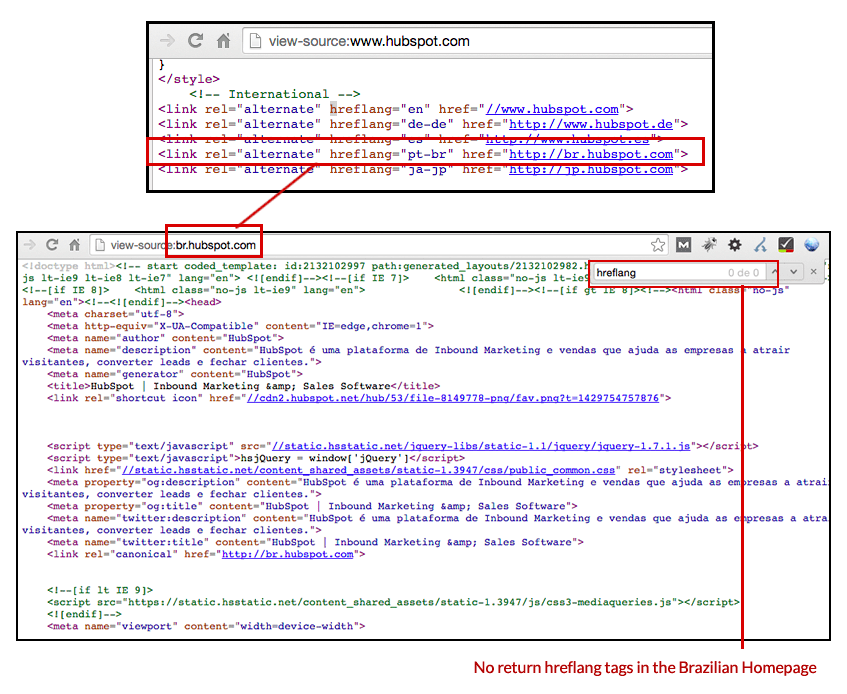Click the css3-mediaqueries.js script line
This screenshot has width=847, height=694.
pyautogui.click(x=393, y=602)
